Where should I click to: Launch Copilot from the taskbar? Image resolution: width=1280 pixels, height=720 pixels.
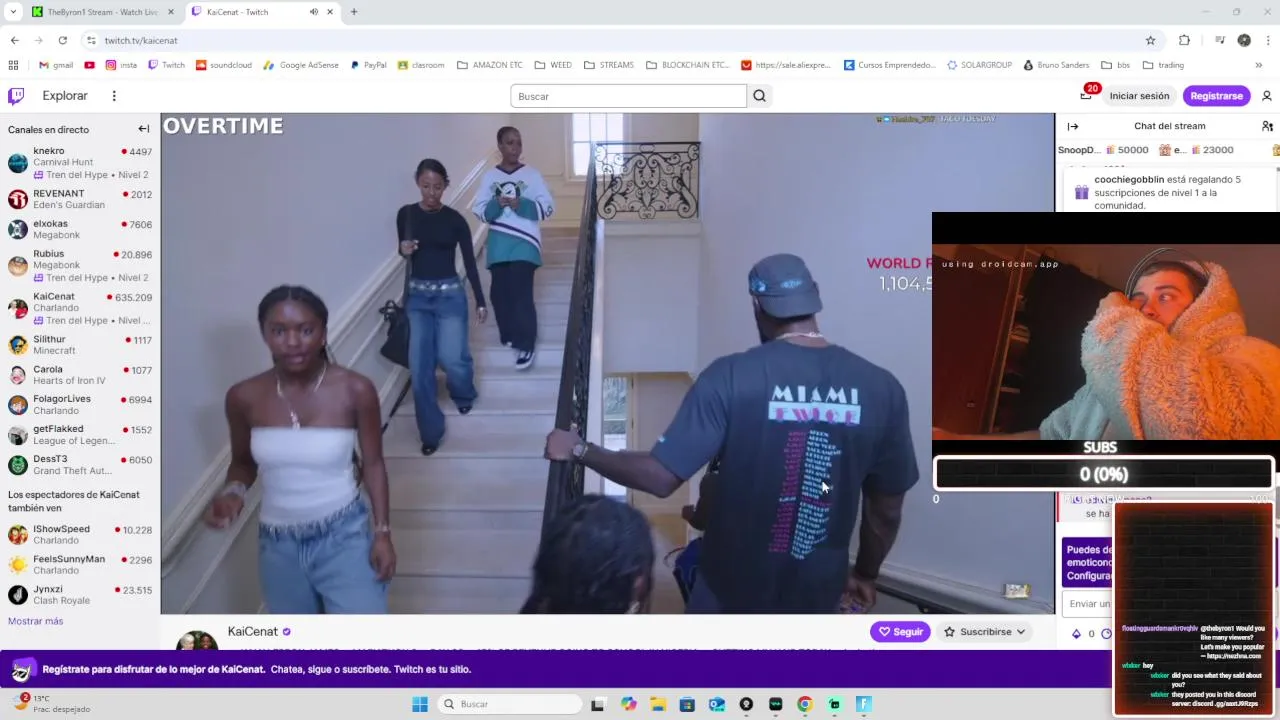[628, 704]
